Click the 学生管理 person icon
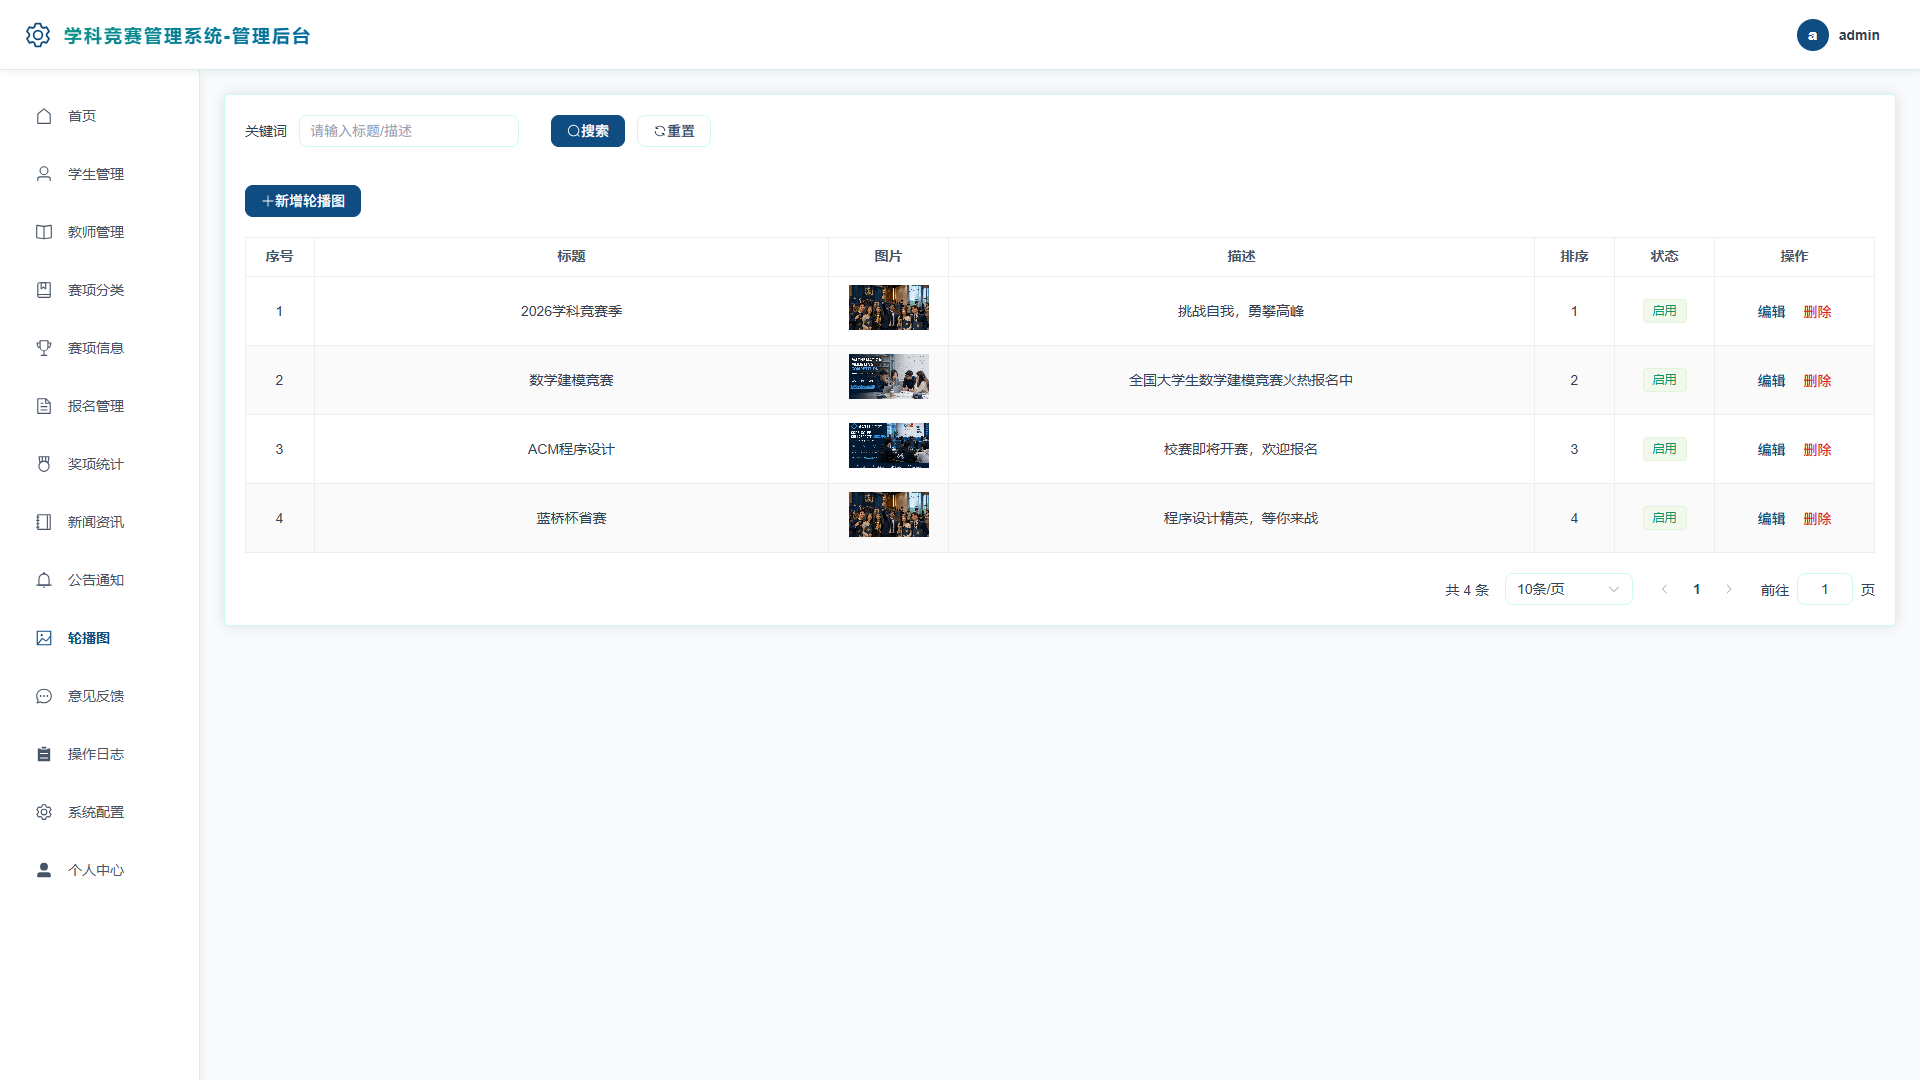Screen dimensions: 1920x1080 tap(44, 174)
